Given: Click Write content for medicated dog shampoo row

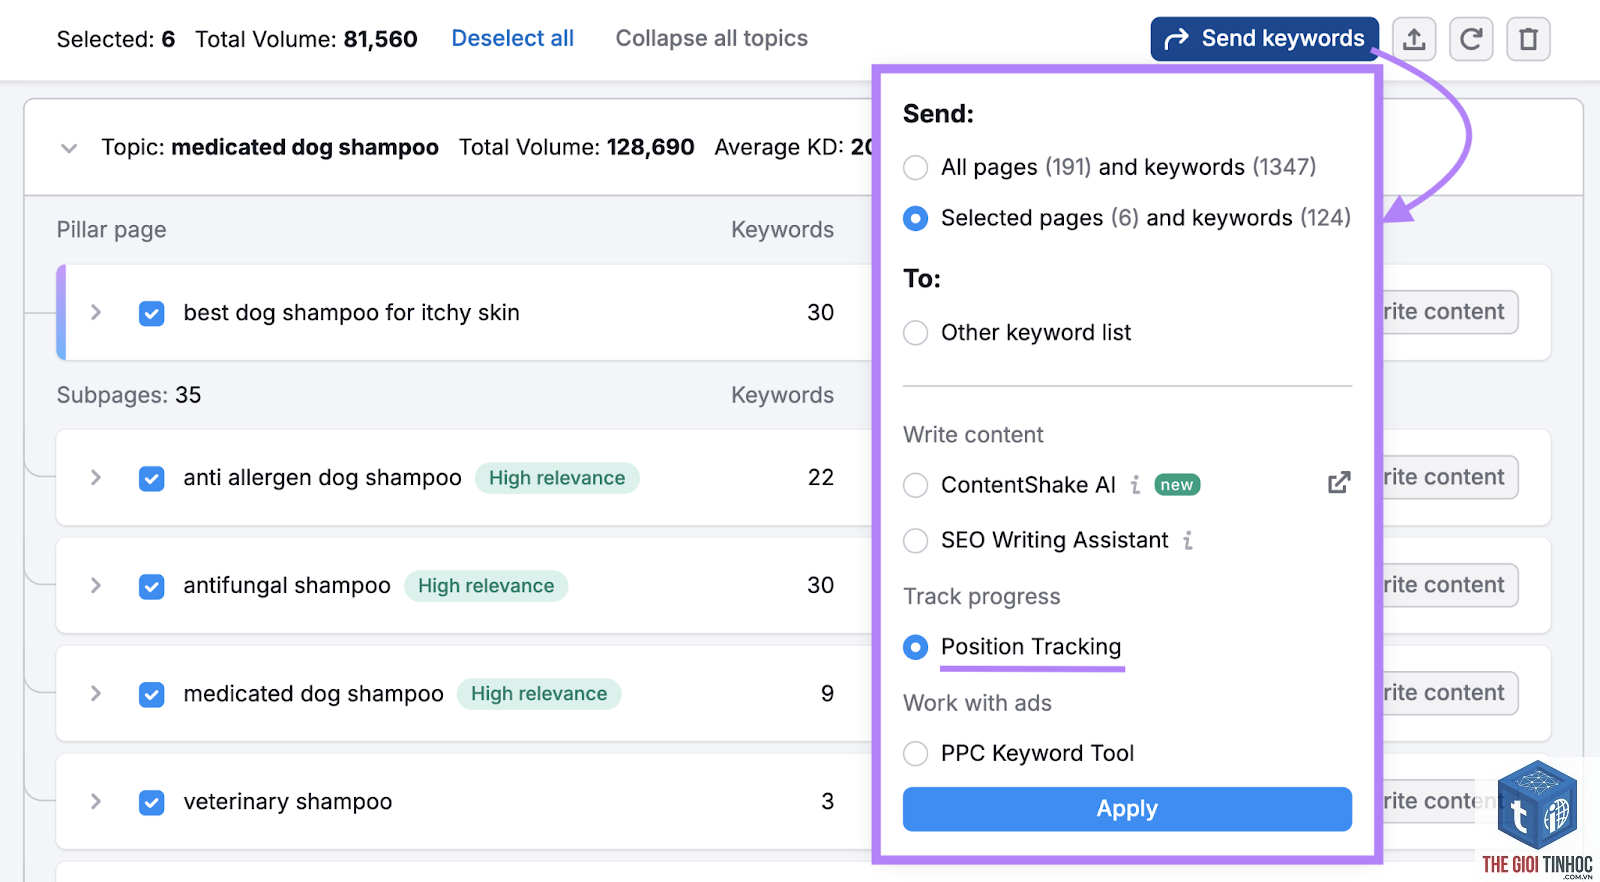Looking at the screenshot, I should [x=1449, y=693].
